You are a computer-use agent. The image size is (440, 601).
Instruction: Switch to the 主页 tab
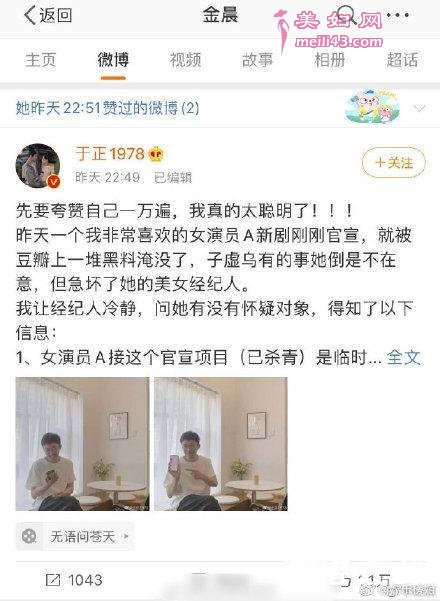tap(41, 60)
